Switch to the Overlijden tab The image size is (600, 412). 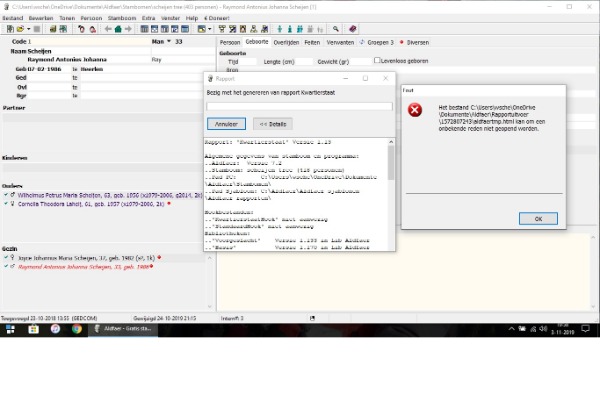286,43
